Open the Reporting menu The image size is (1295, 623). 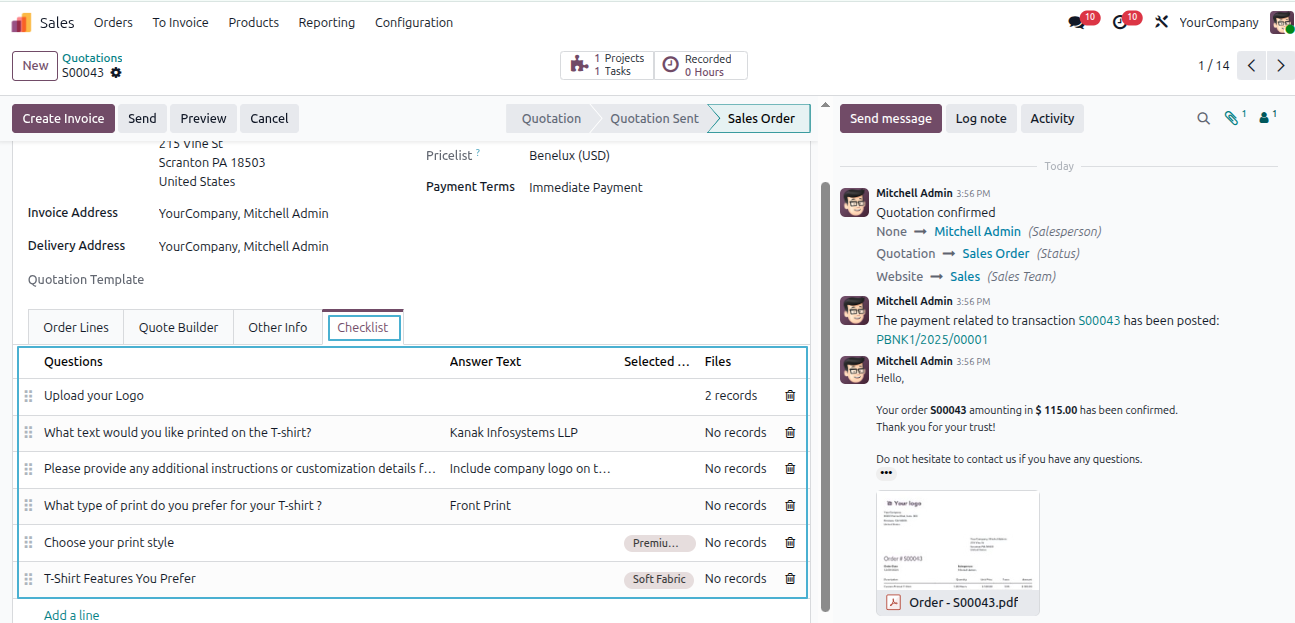pyautogui.click(x=326, y=22)
